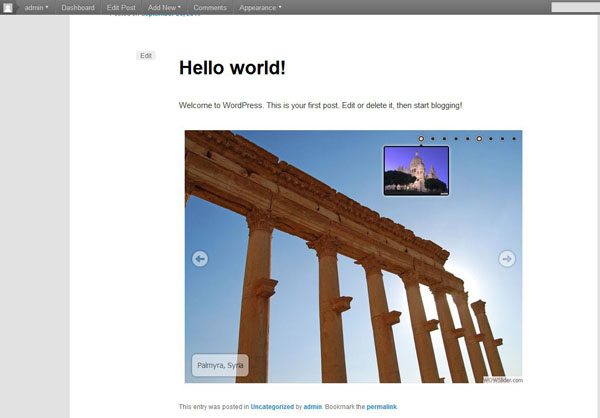Image resolution: width=600 pixels, height=418 pixels.
Task: Select the second slider navigation bullet
Action: click(x=432, y=139)
